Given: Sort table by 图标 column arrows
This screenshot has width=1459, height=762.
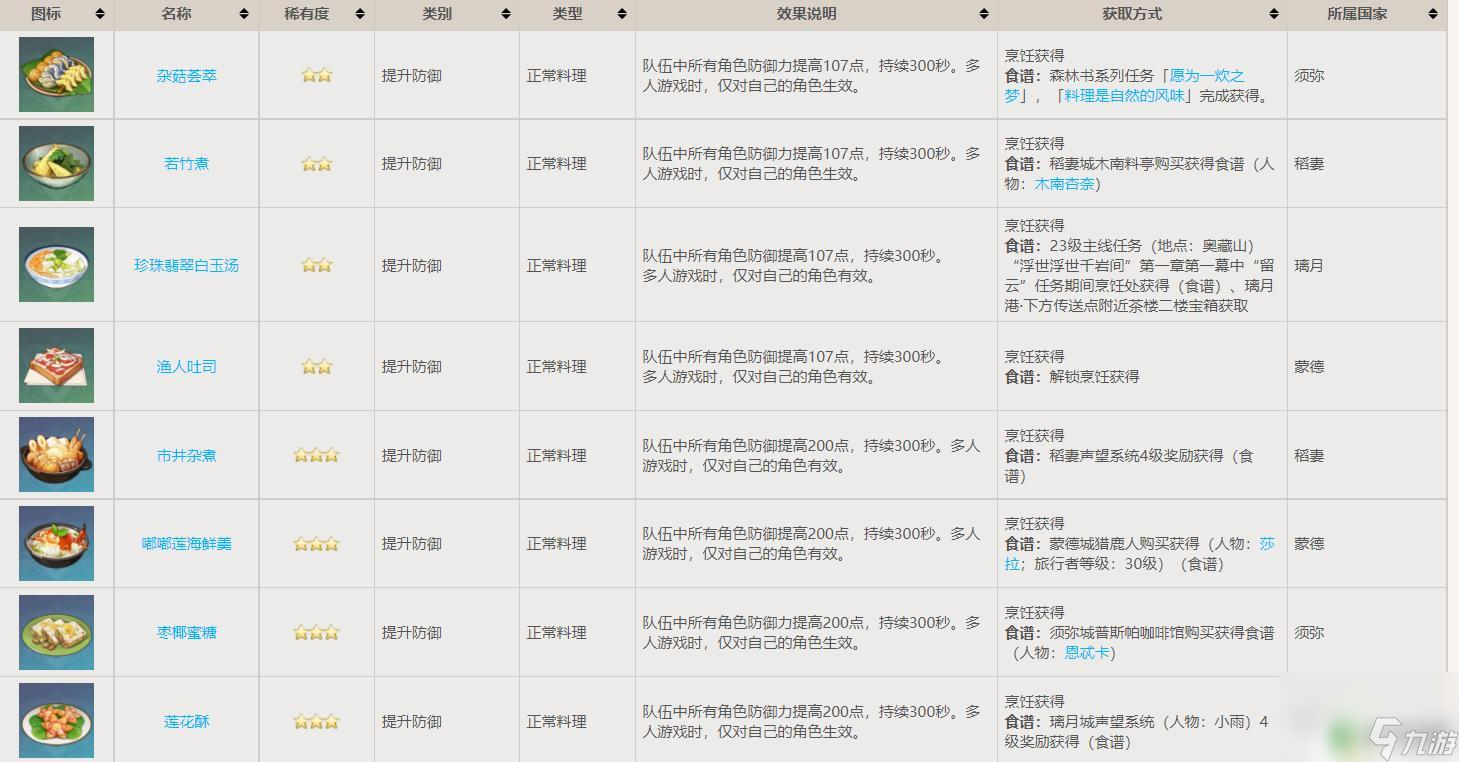Looking at the screenshot, I should [100, 14].
